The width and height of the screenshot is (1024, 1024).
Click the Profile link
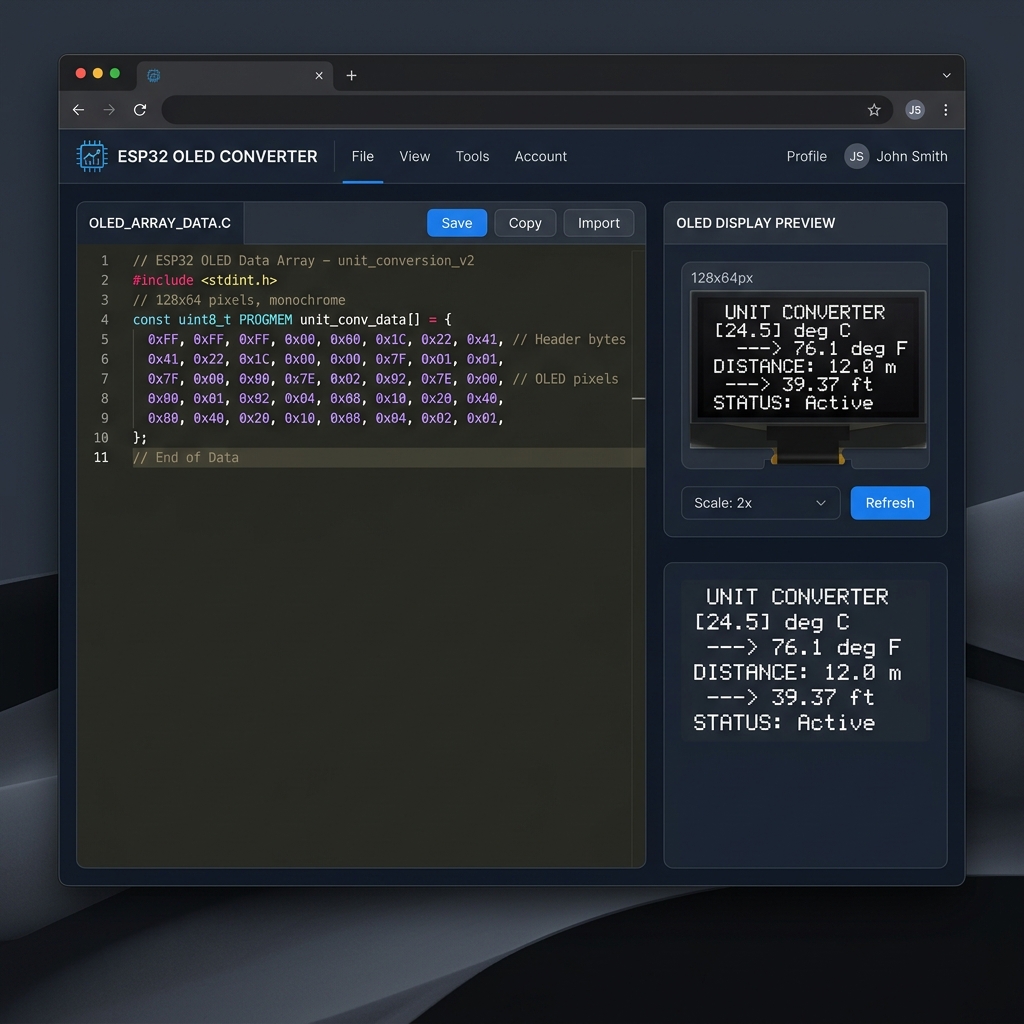pos(806,157)
